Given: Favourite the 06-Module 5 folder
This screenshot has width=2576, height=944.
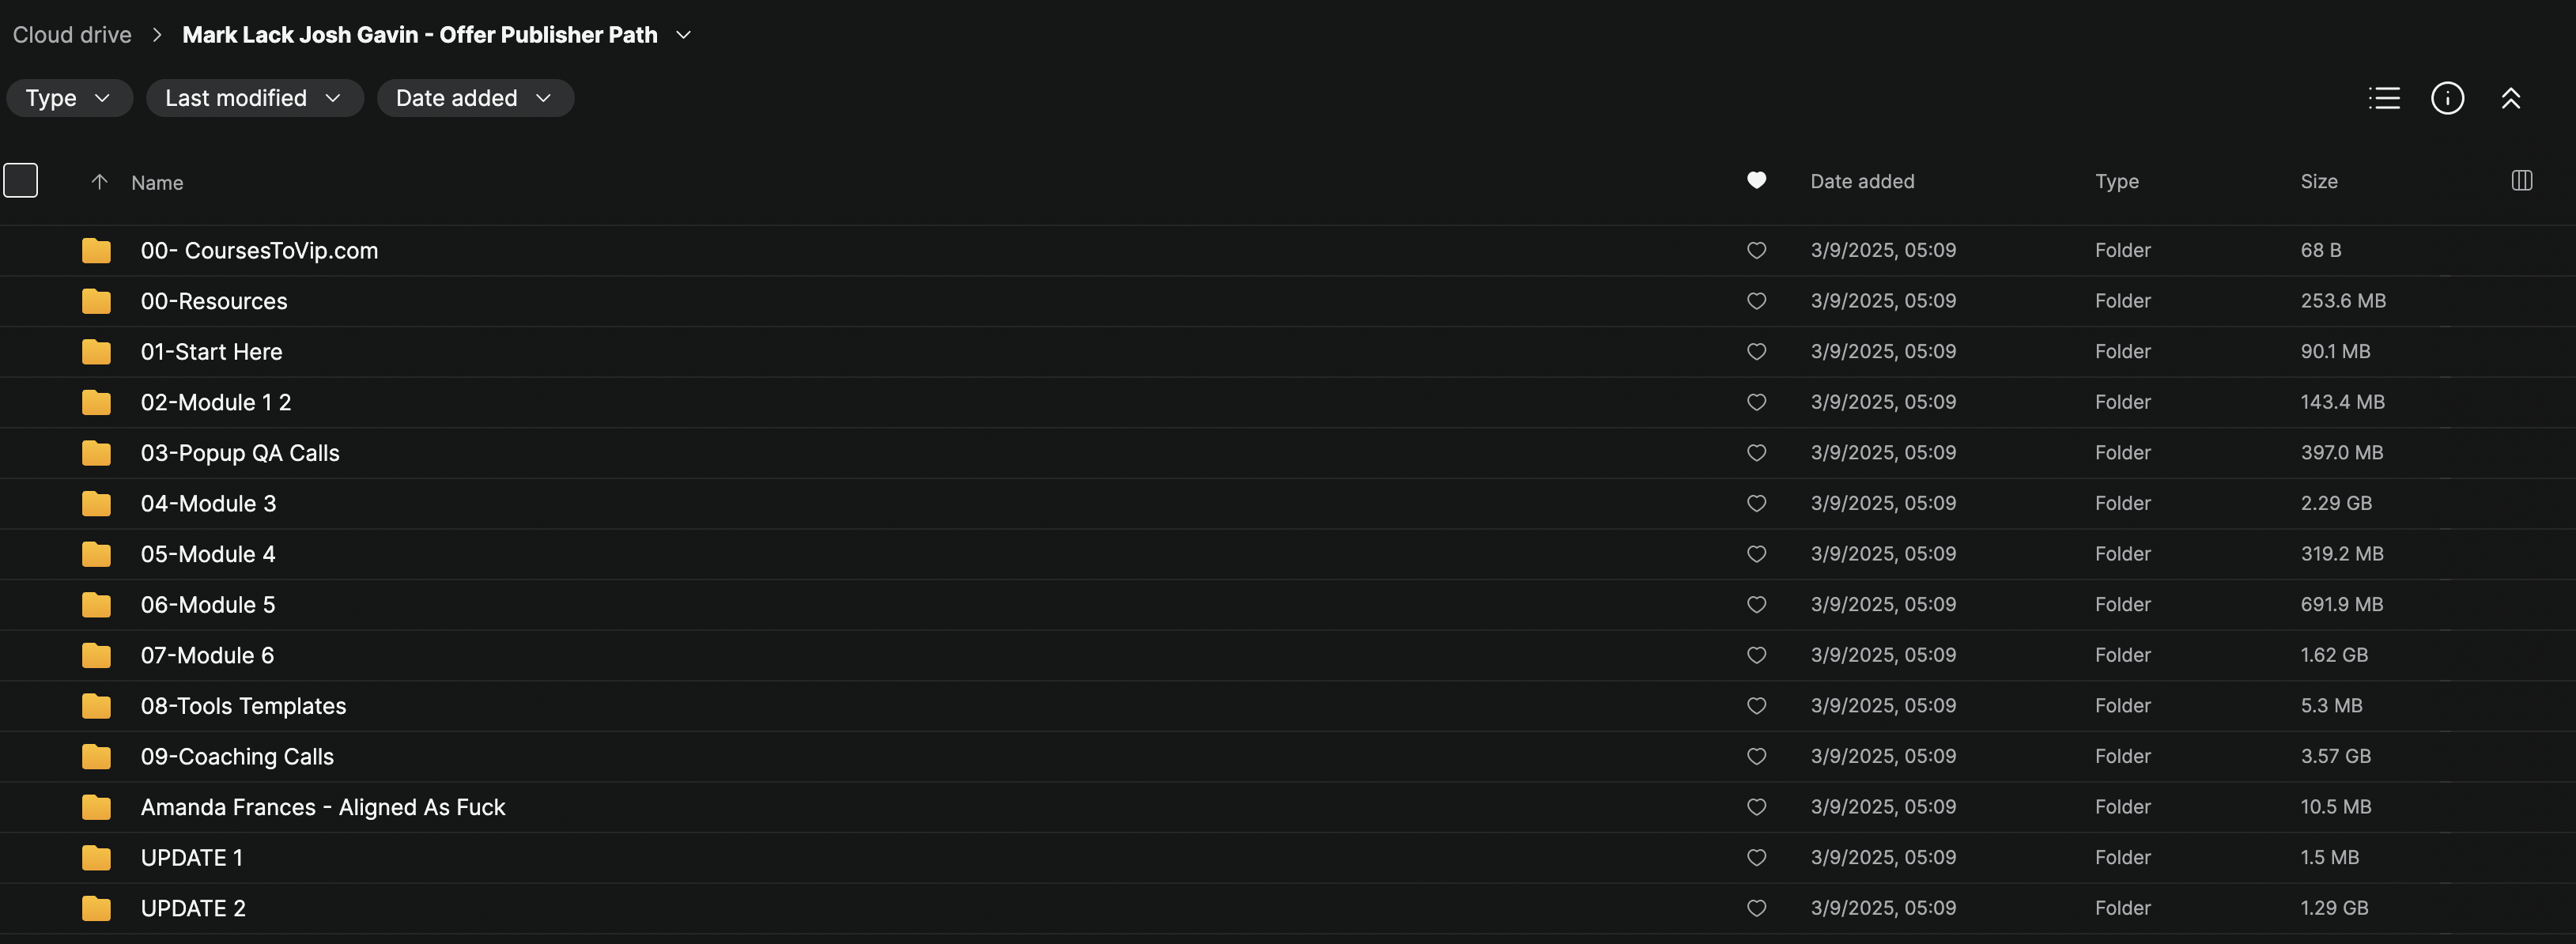Looking at the screenshot, I should [1756, 605].
